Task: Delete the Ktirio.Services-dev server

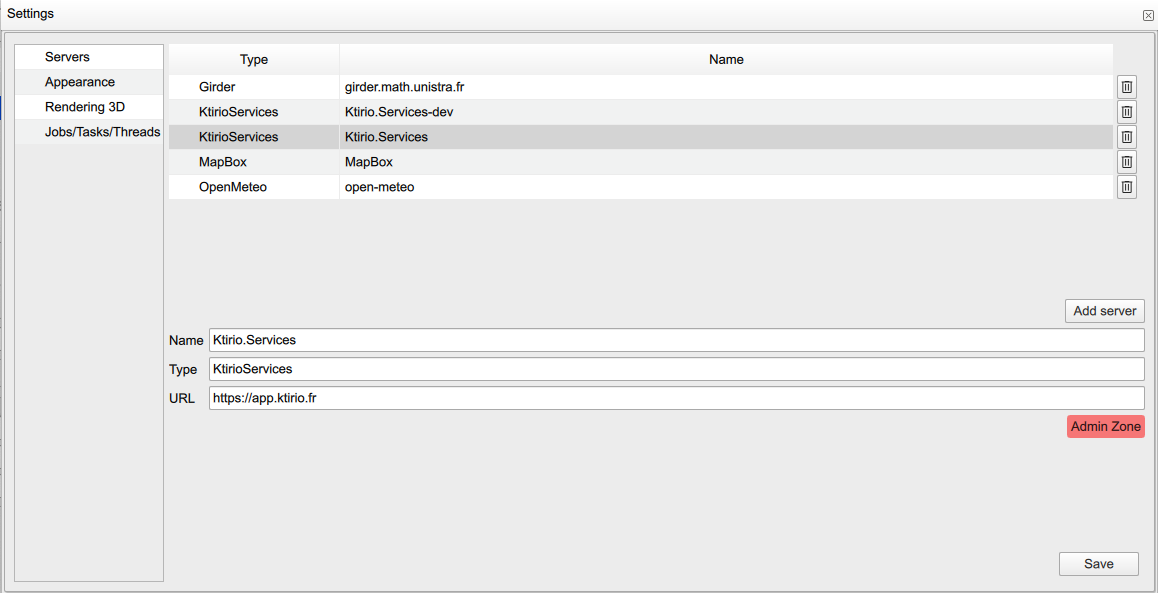Action: coord(1126,112)
